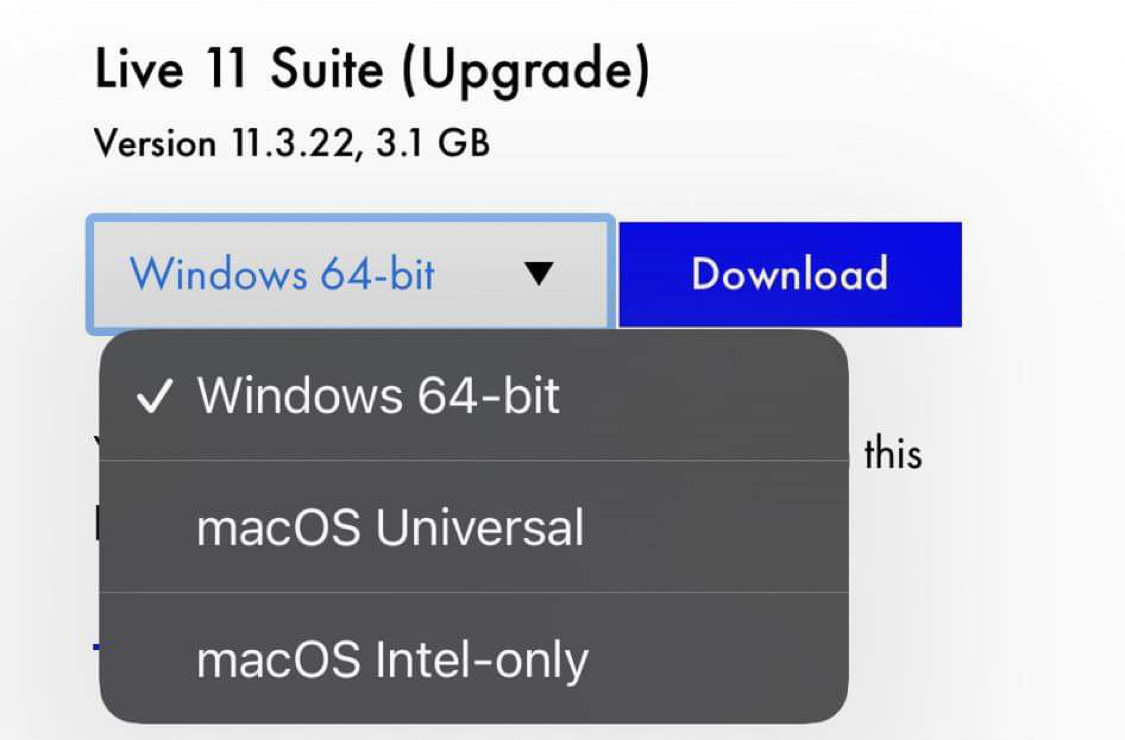Click the "Intel-only" text in the bottom row
Image resolution: width=1125 pixels, height=740 pixels.
(x=481, y=660)
